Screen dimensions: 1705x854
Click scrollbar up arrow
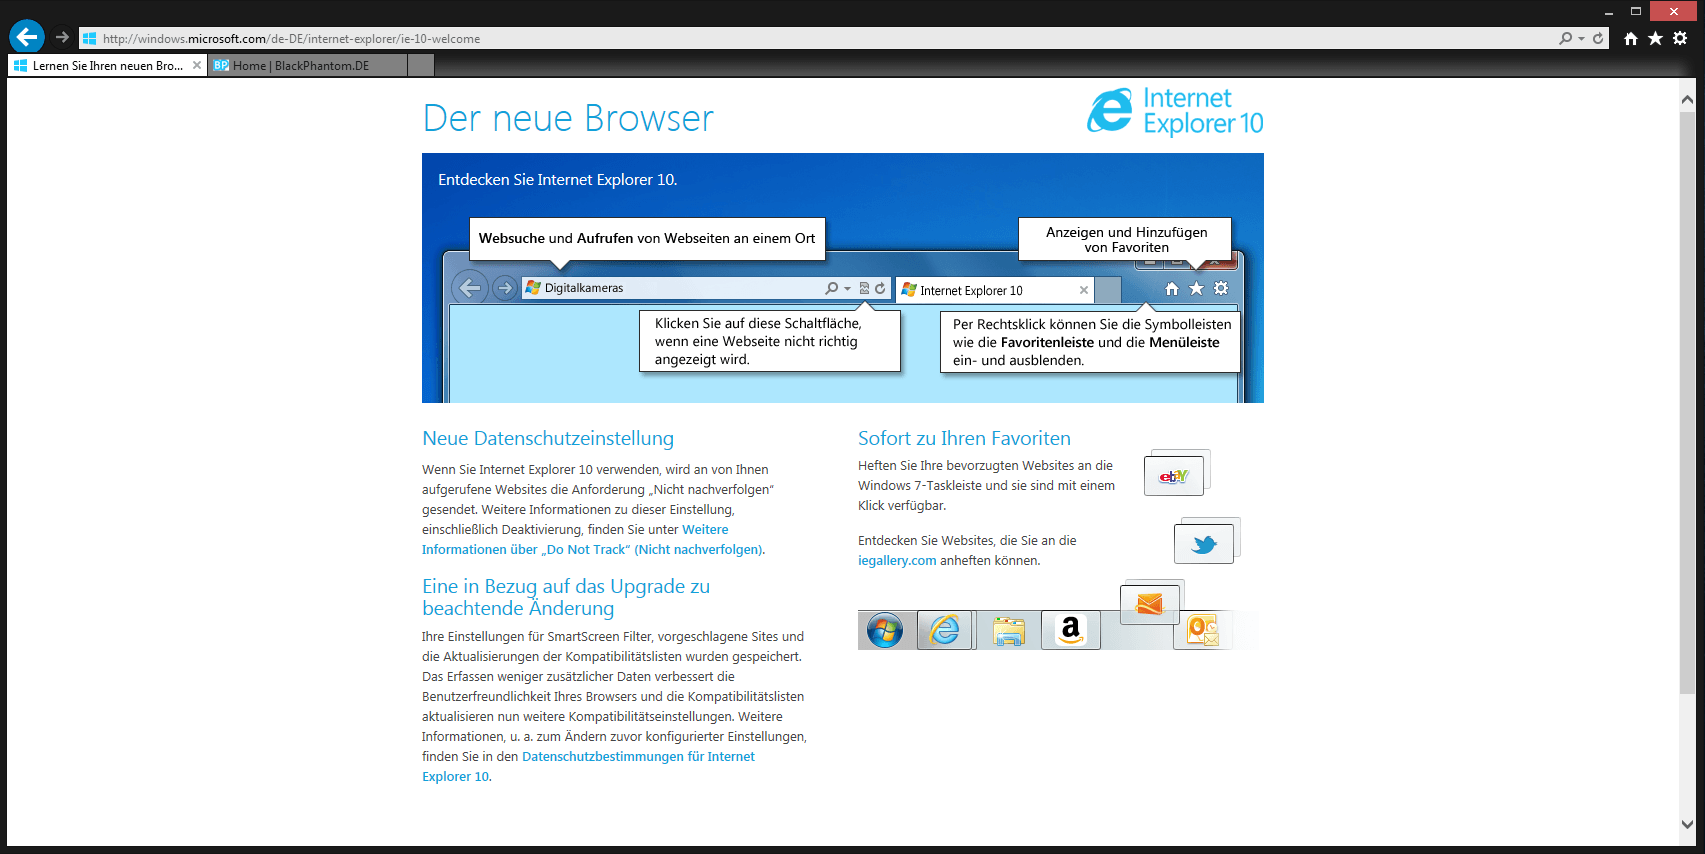(x=1687, y=99)
